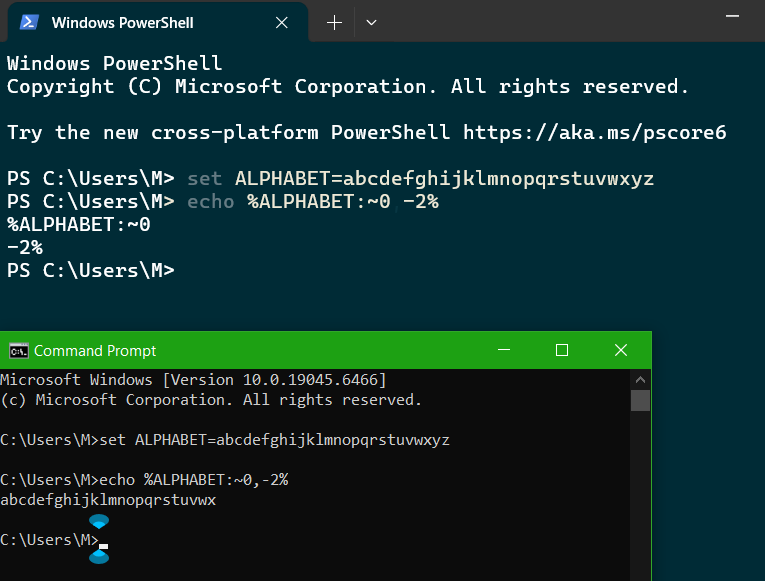This screenshot has width=765, height=581.
Task: Click the 'Microsoft Windows [Version 10.0.19045.6466]' line
Action: (193, 380)
